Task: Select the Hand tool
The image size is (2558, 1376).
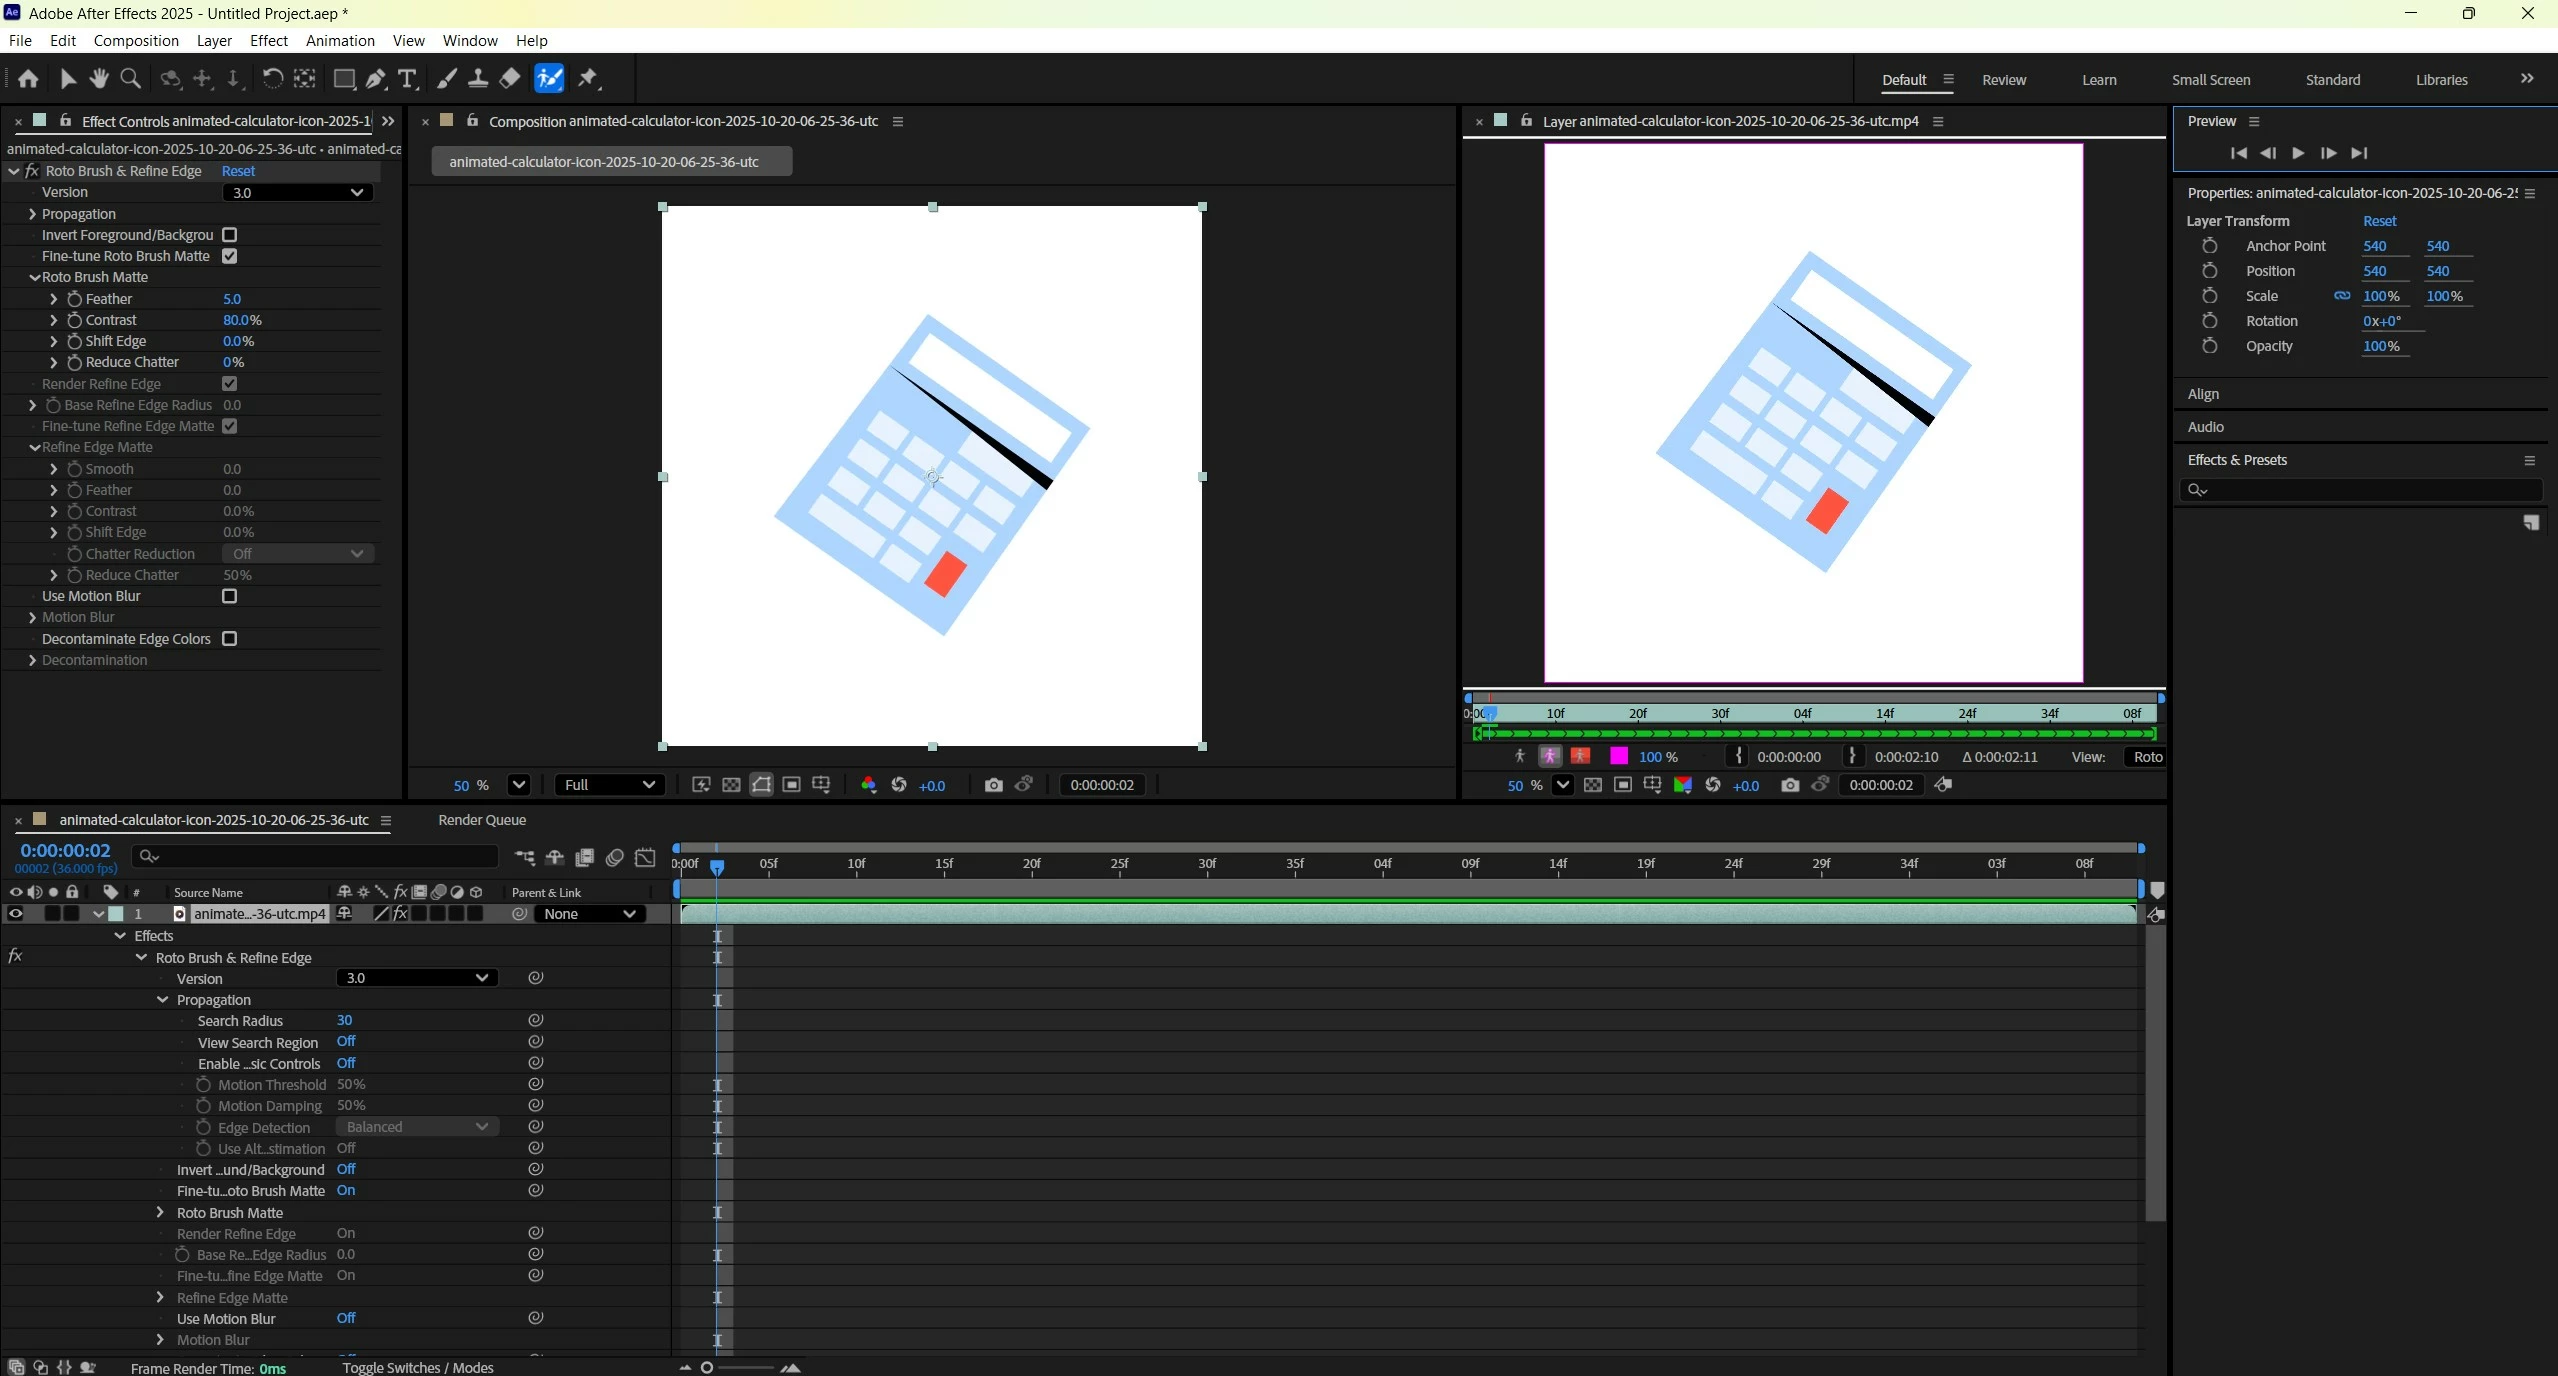Action: tap(98, 78)
